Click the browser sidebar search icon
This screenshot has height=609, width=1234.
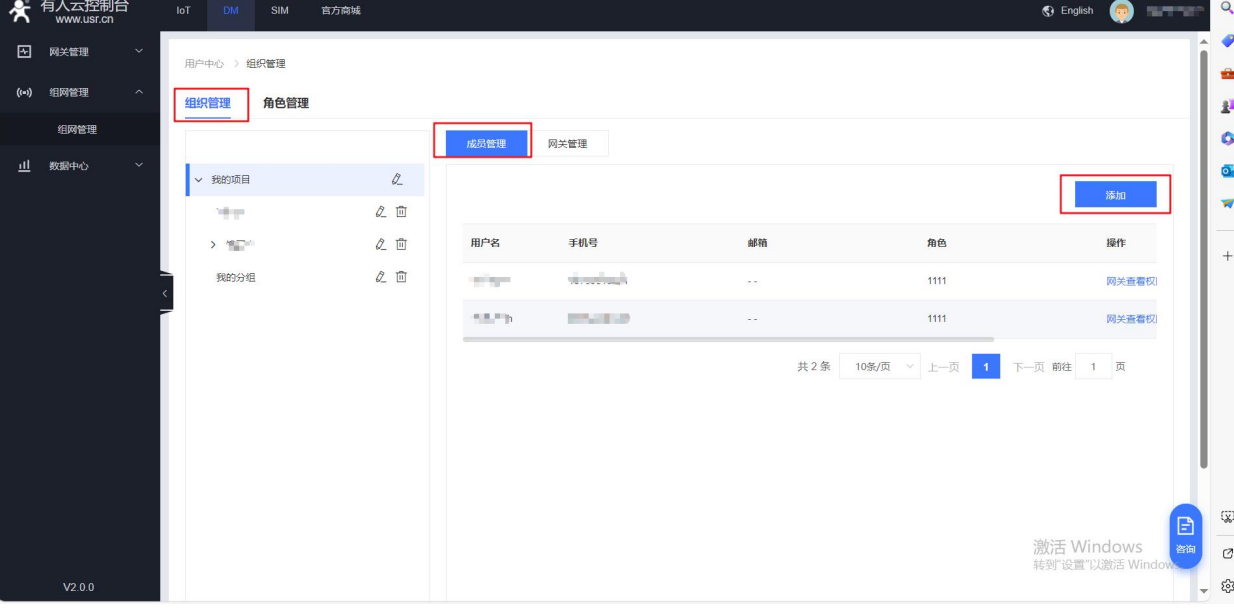[1227, 9]
